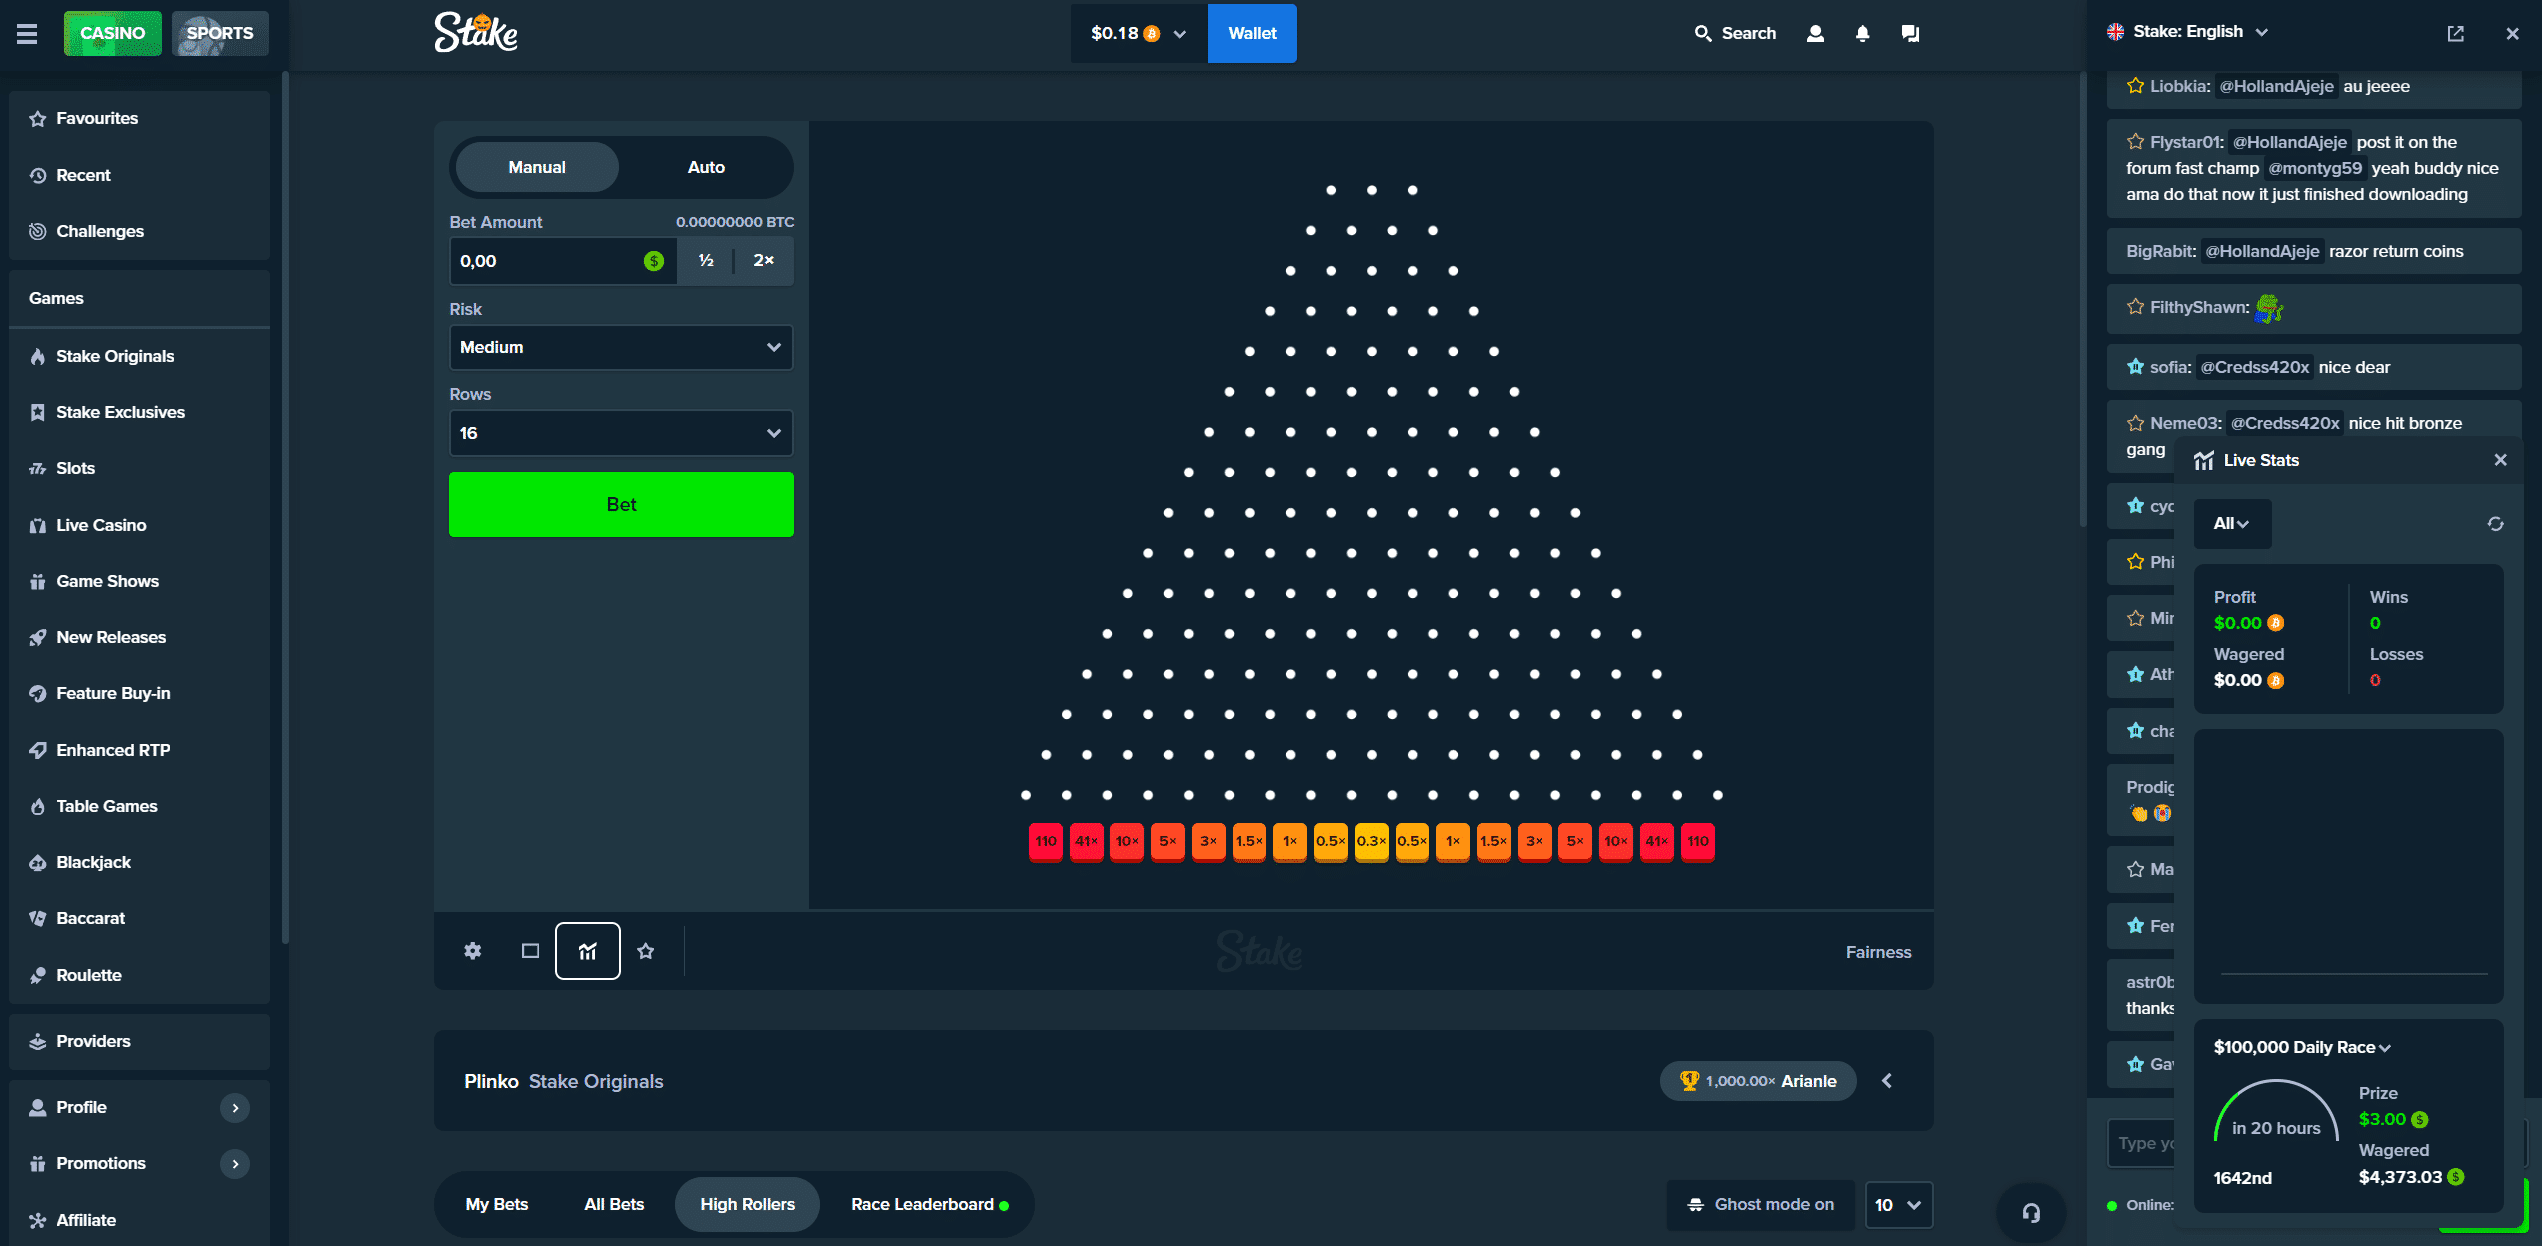Image resolution: width=2542 pixels, height=1246 pixels.
Task: Open Enhanced RTP category
Action: coord(139,750)
